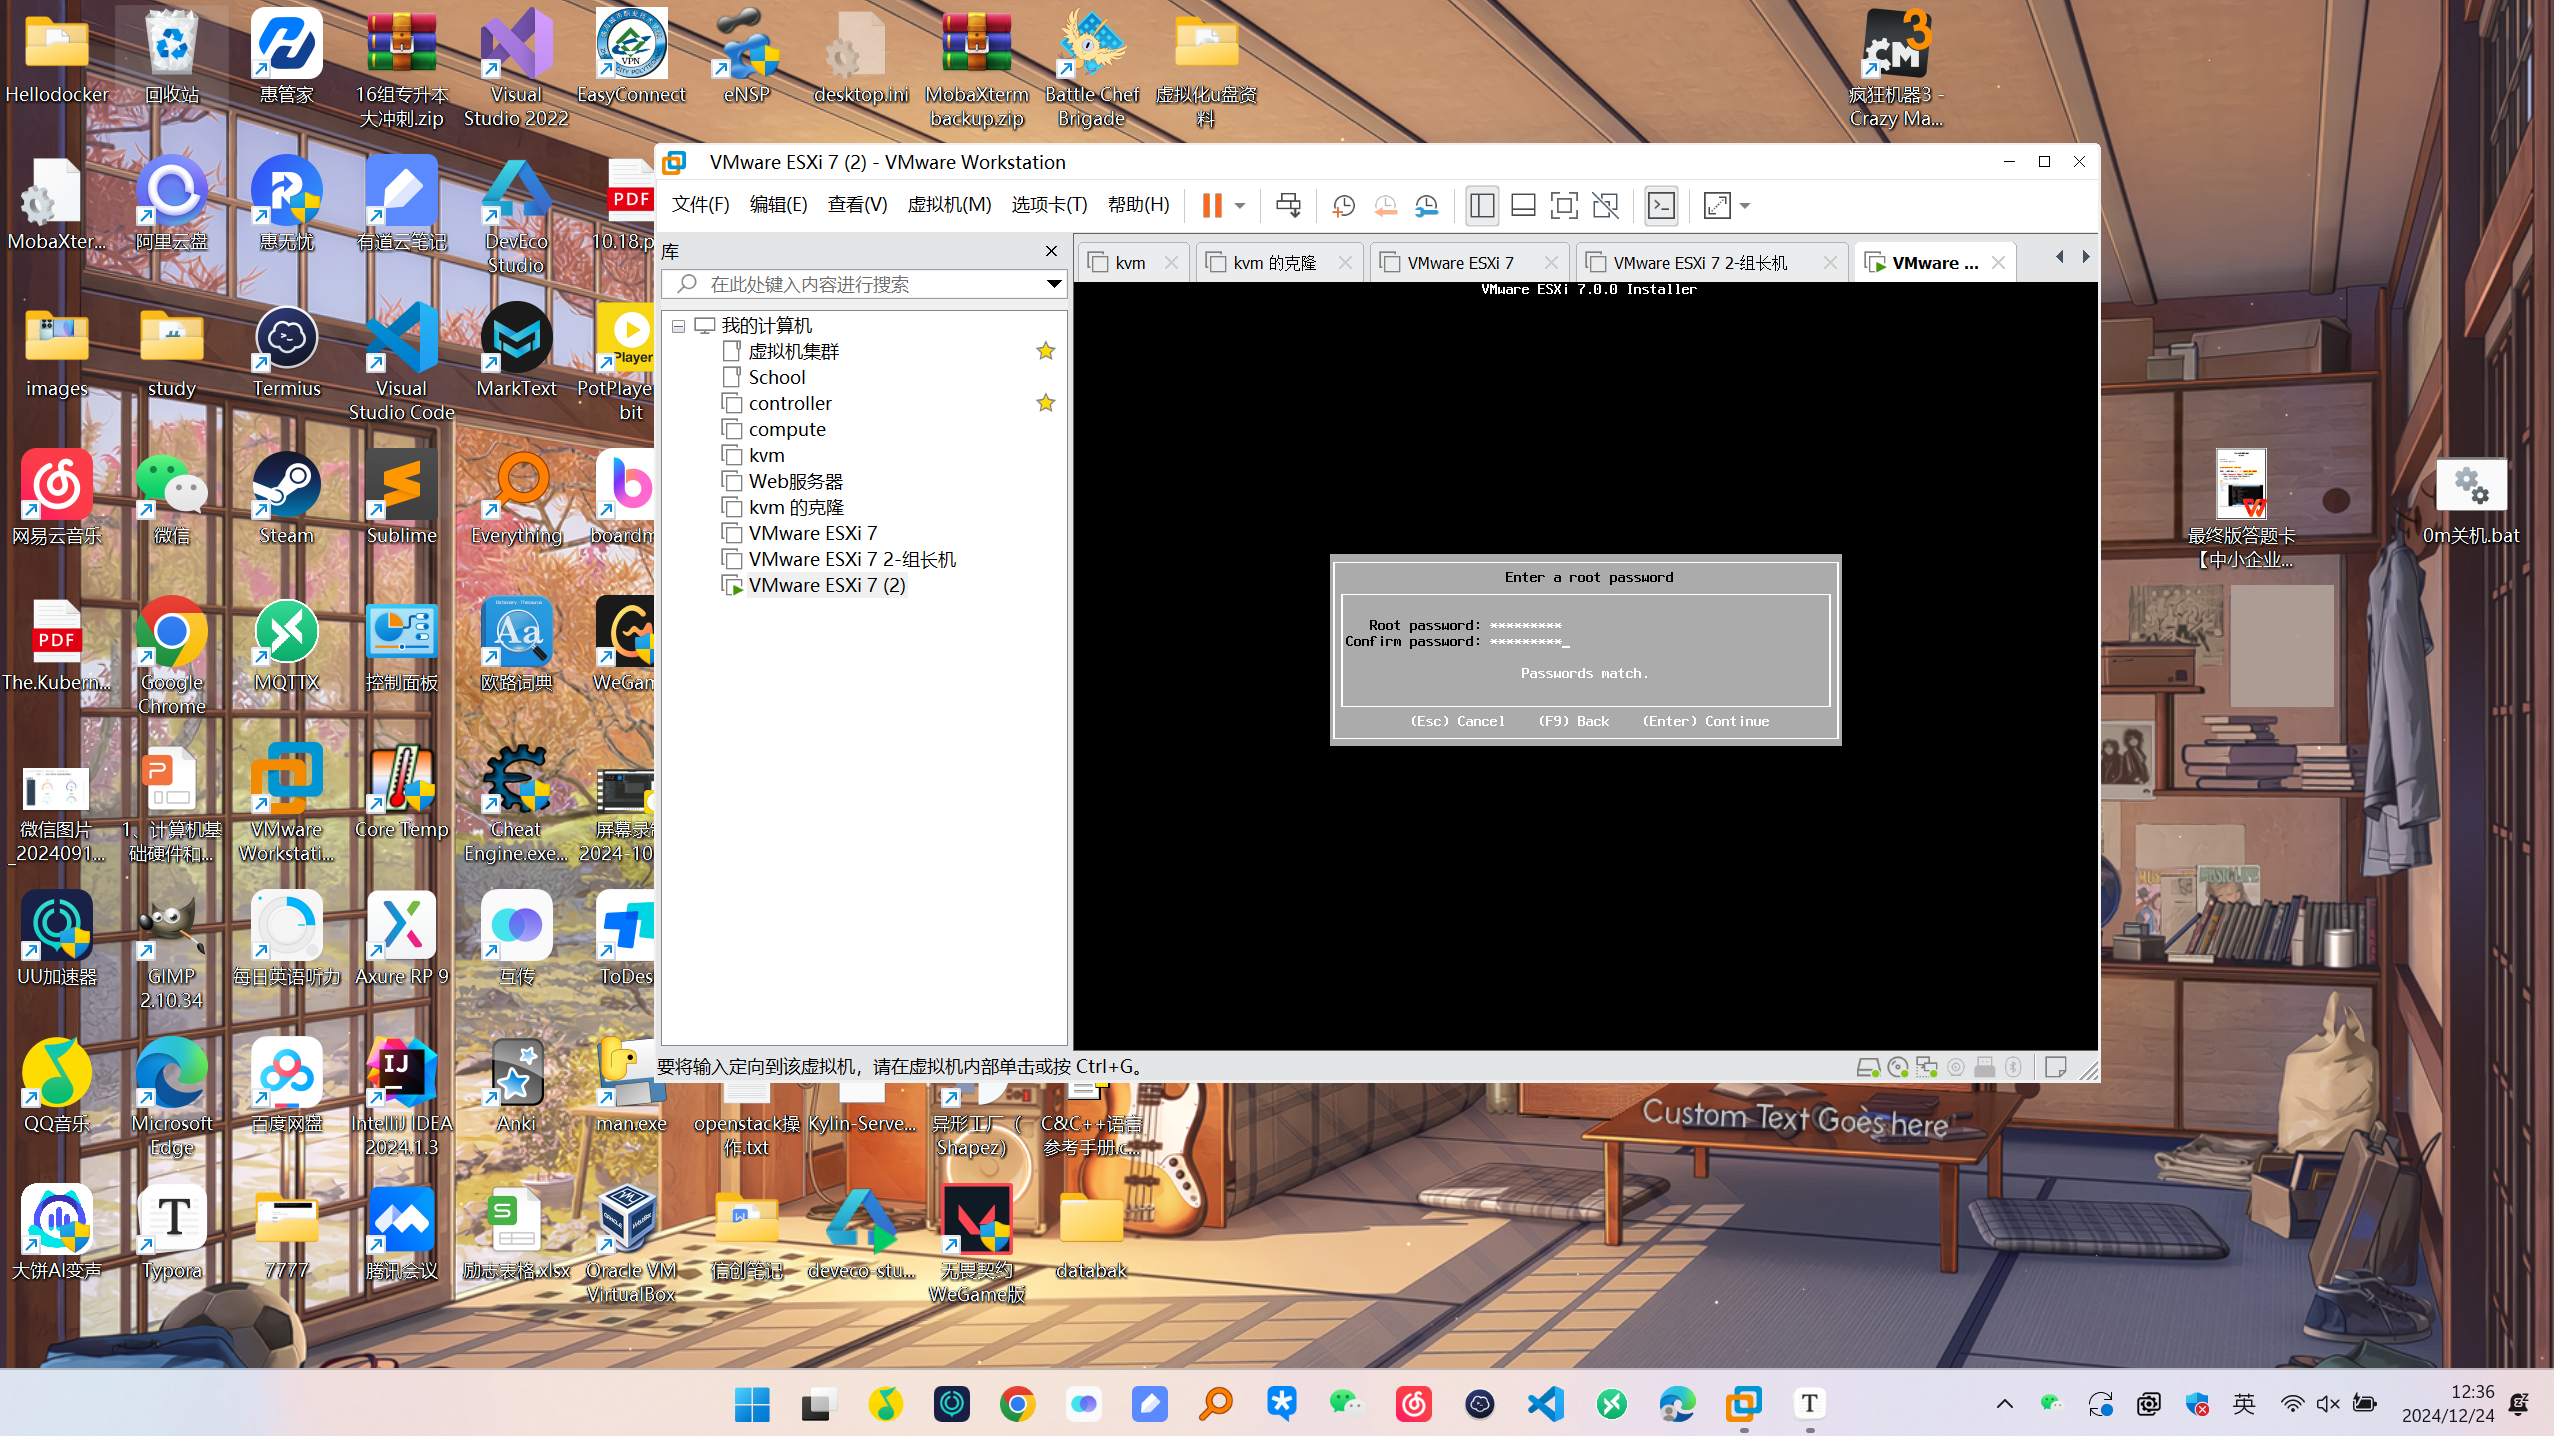The width and height of the screenshot is (2554, 1436).
Task: Open the message log icon
Action: [2056, 1068]
